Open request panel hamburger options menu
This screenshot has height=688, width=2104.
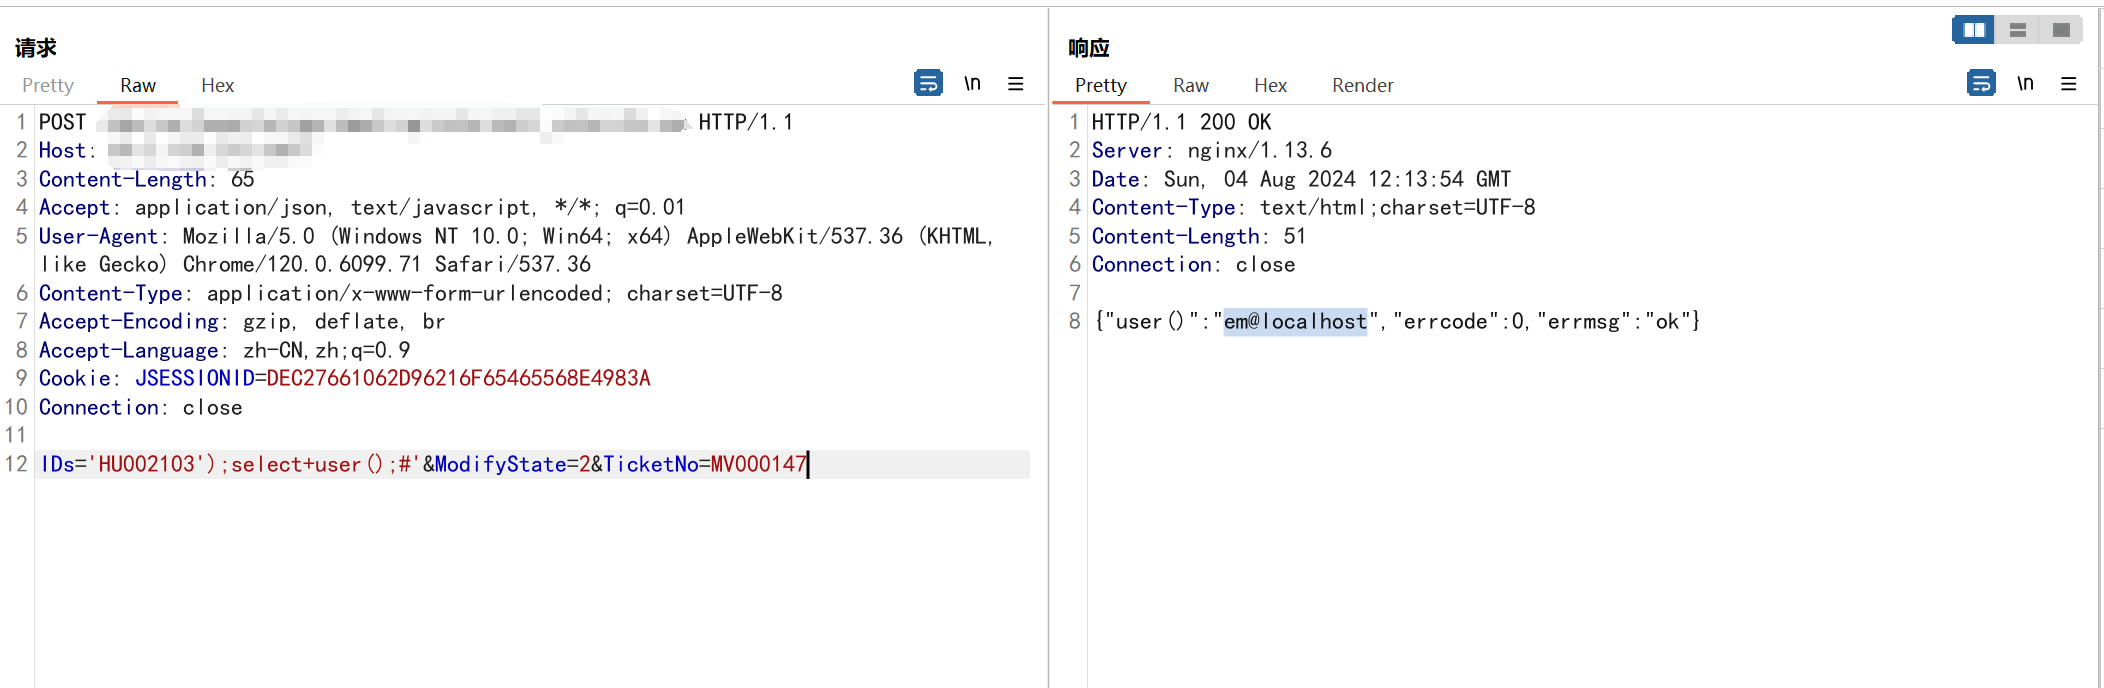coord(1015,84)
